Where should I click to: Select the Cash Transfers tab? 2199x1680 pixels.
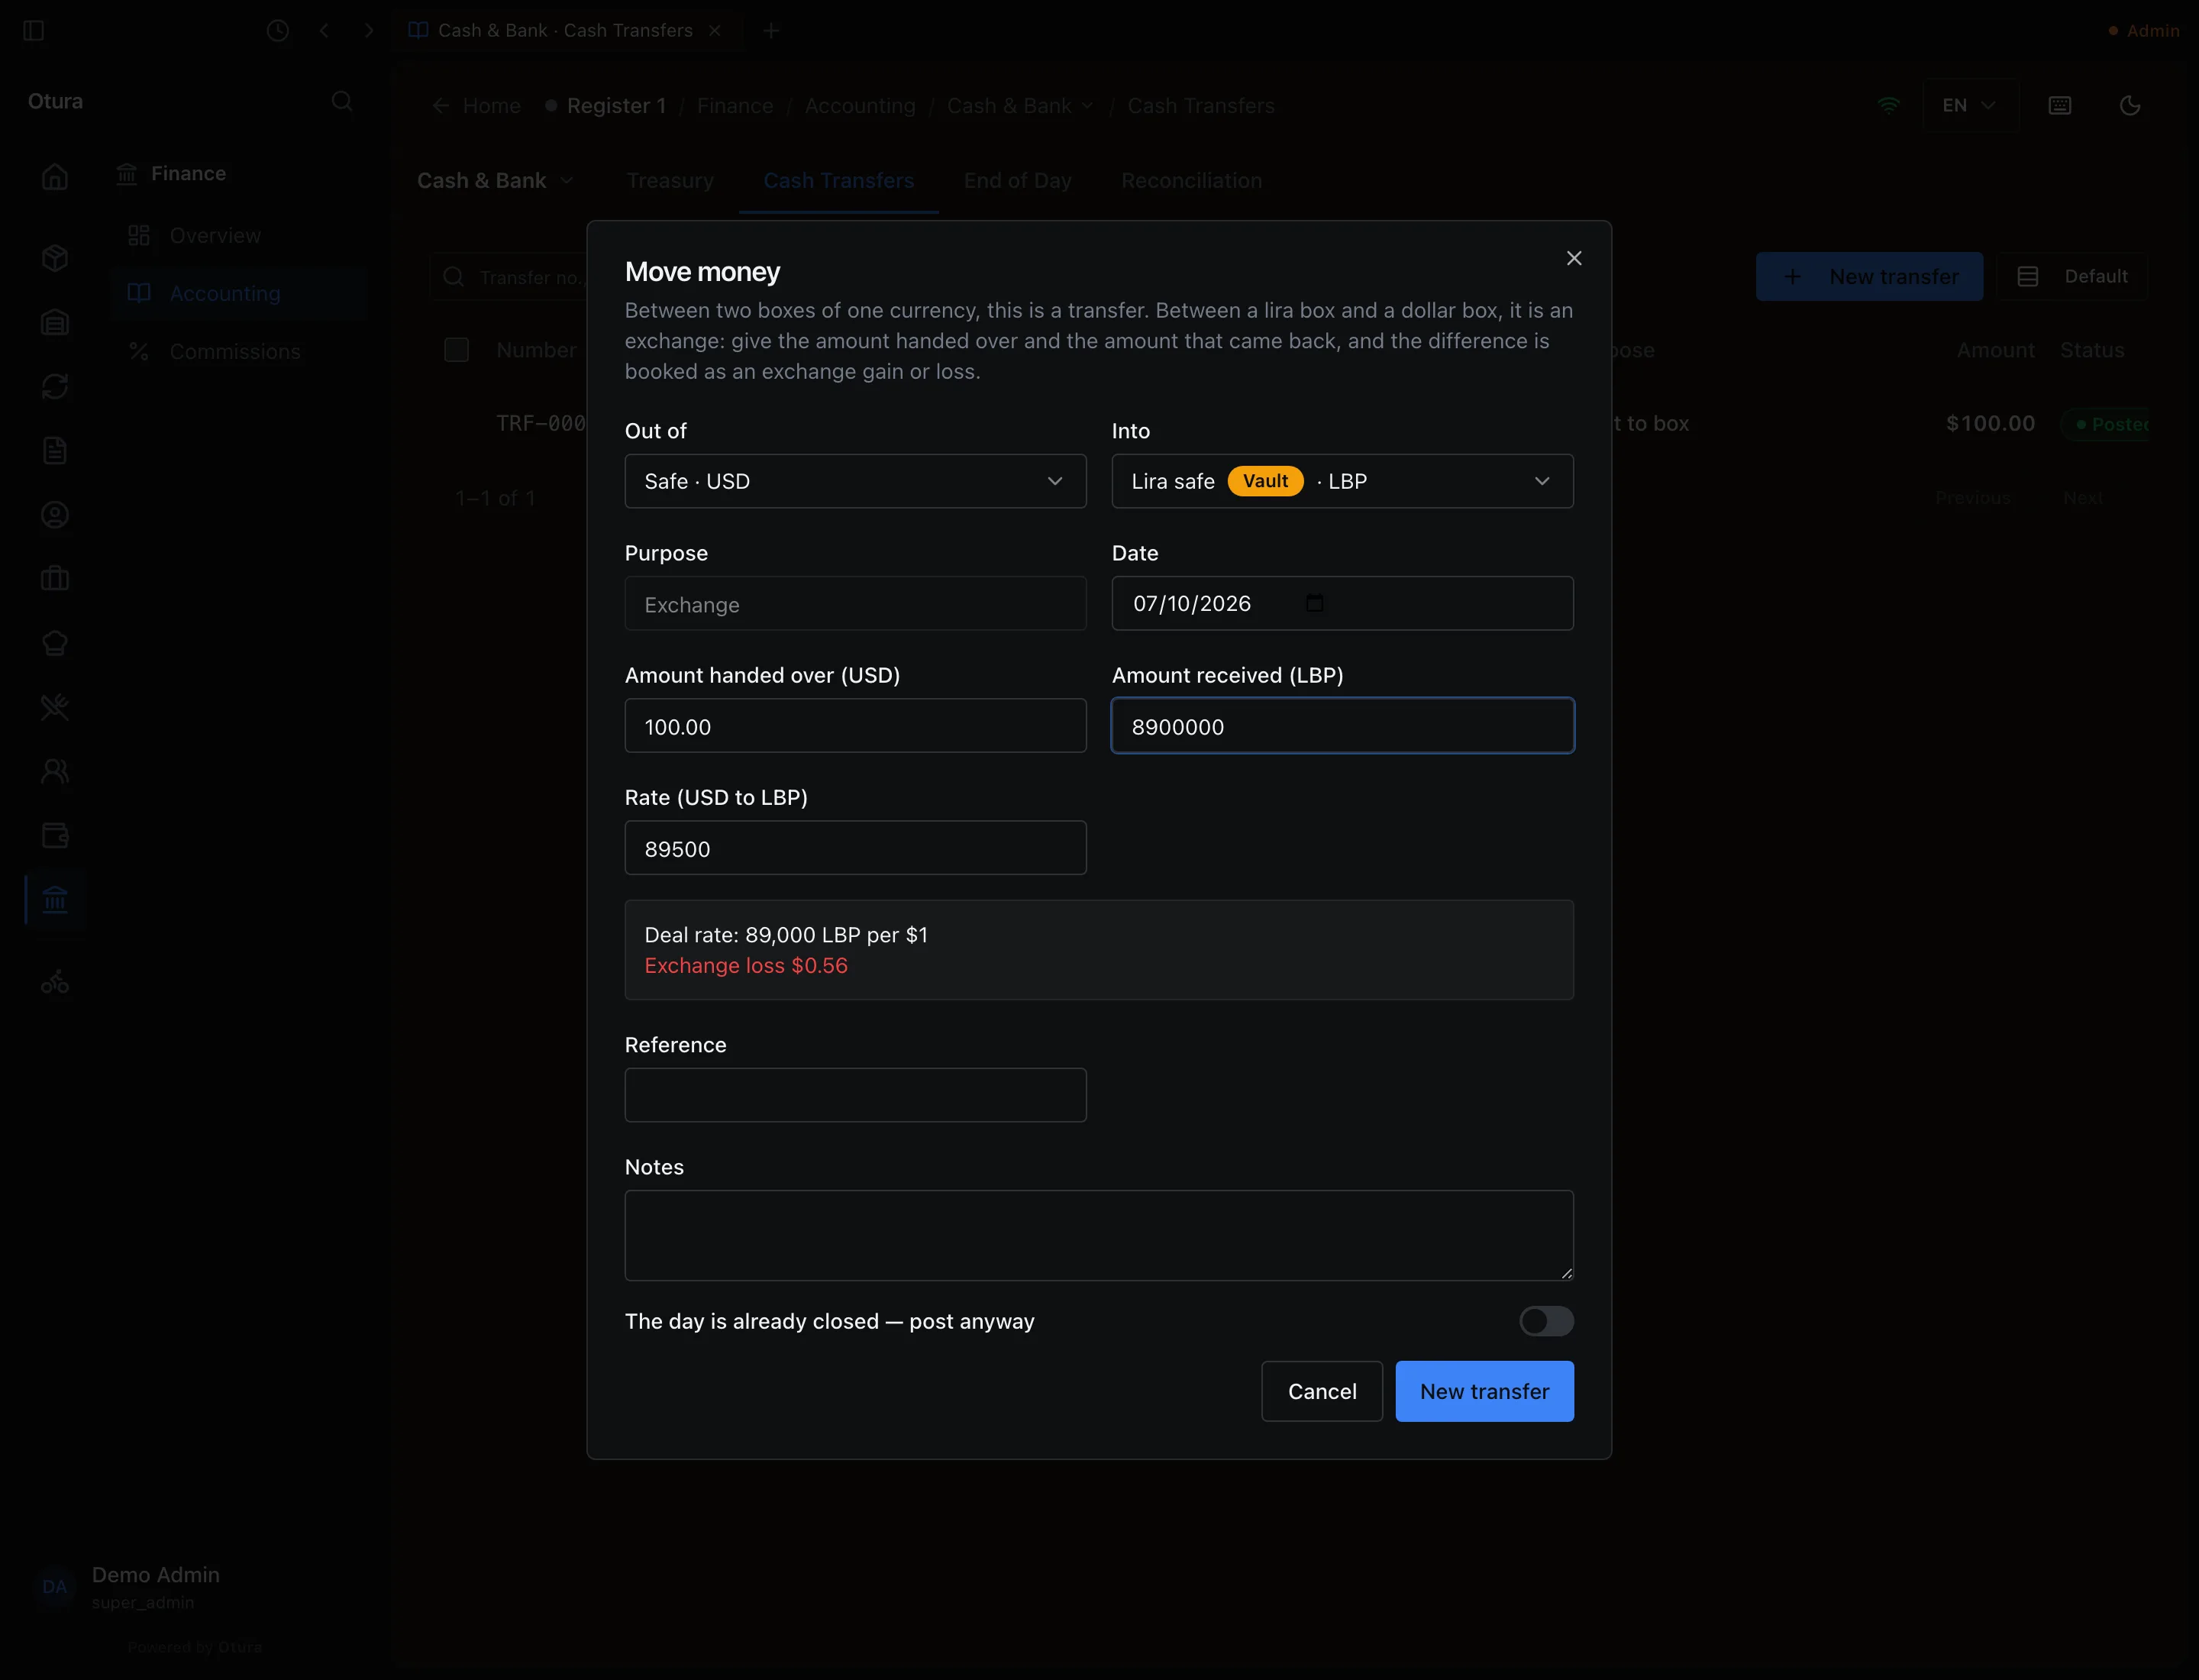(838, 181)
